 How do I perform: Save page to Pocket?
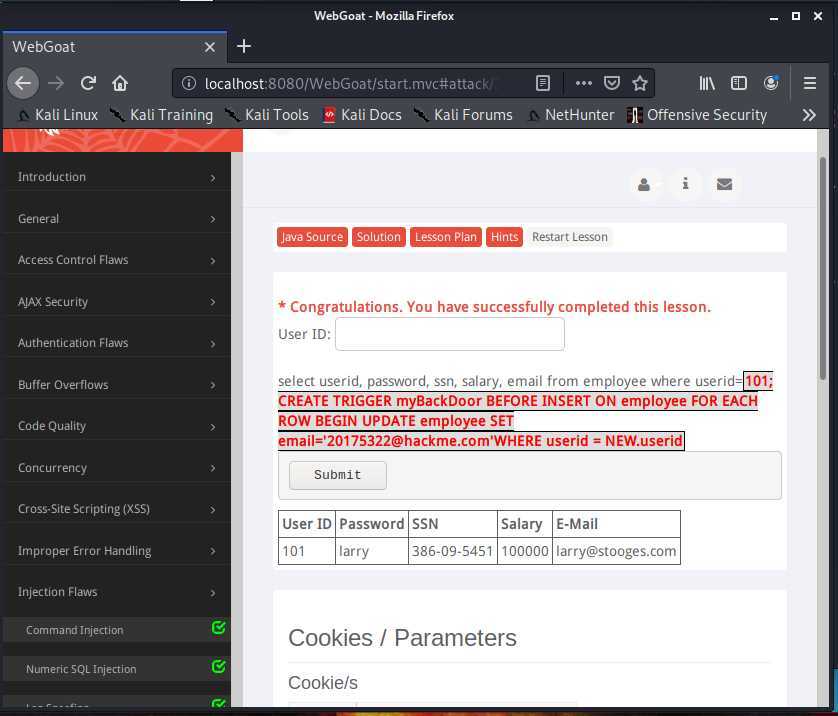pyautogui.click(x=611, y=83)
